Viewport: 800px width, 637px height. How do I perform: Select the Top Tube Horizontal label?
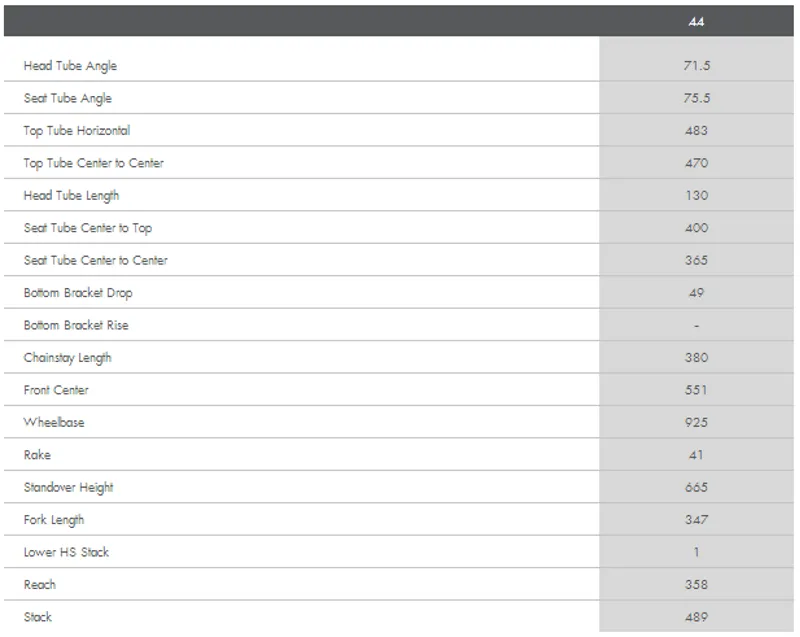(x=77, y=131)
